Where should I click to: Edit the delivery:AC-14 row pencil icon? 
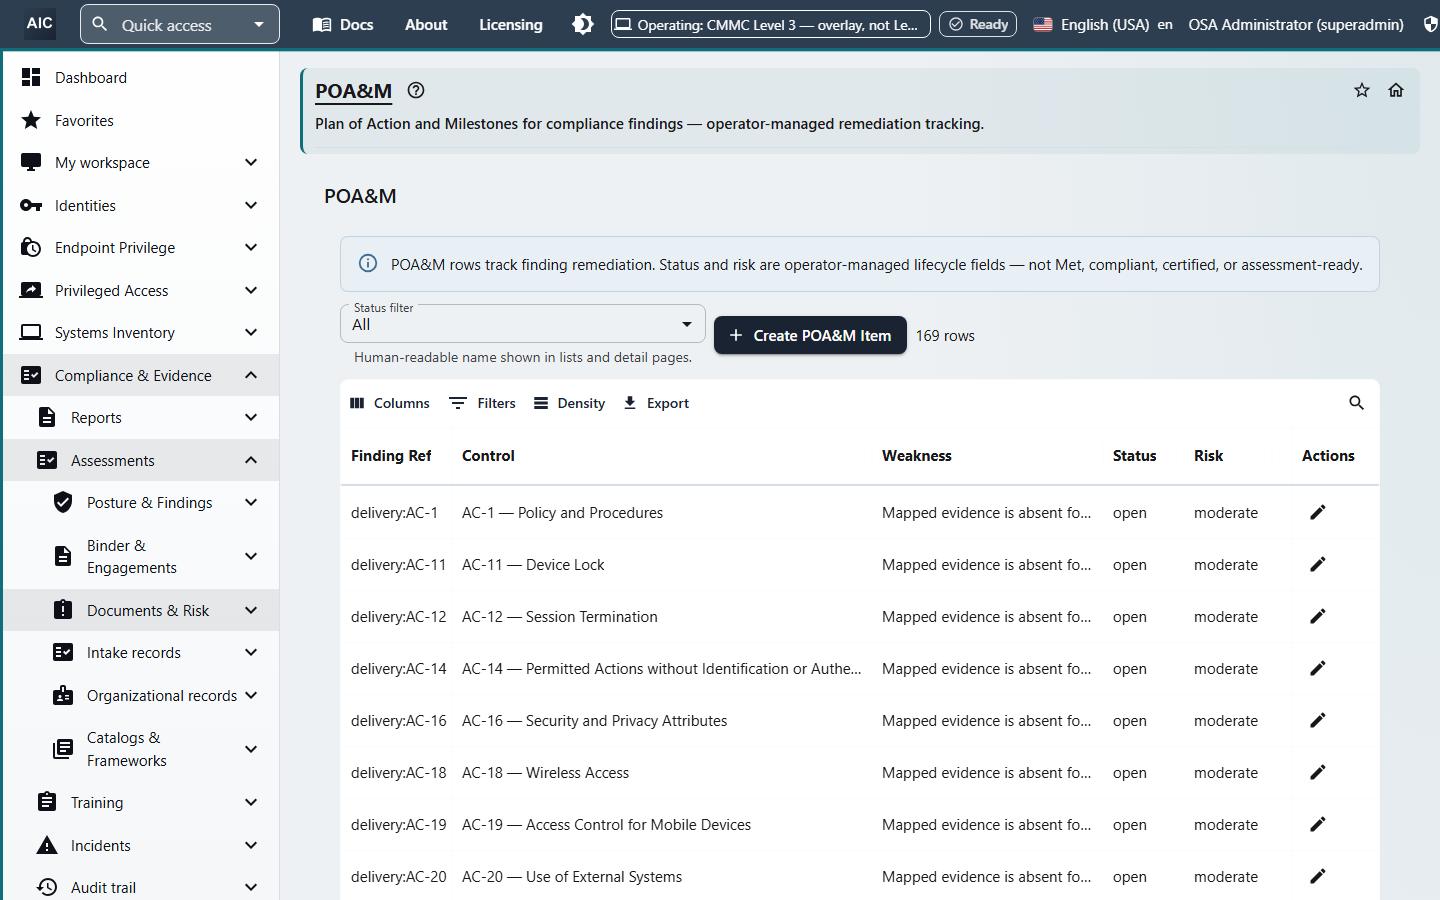point(1318,668)
